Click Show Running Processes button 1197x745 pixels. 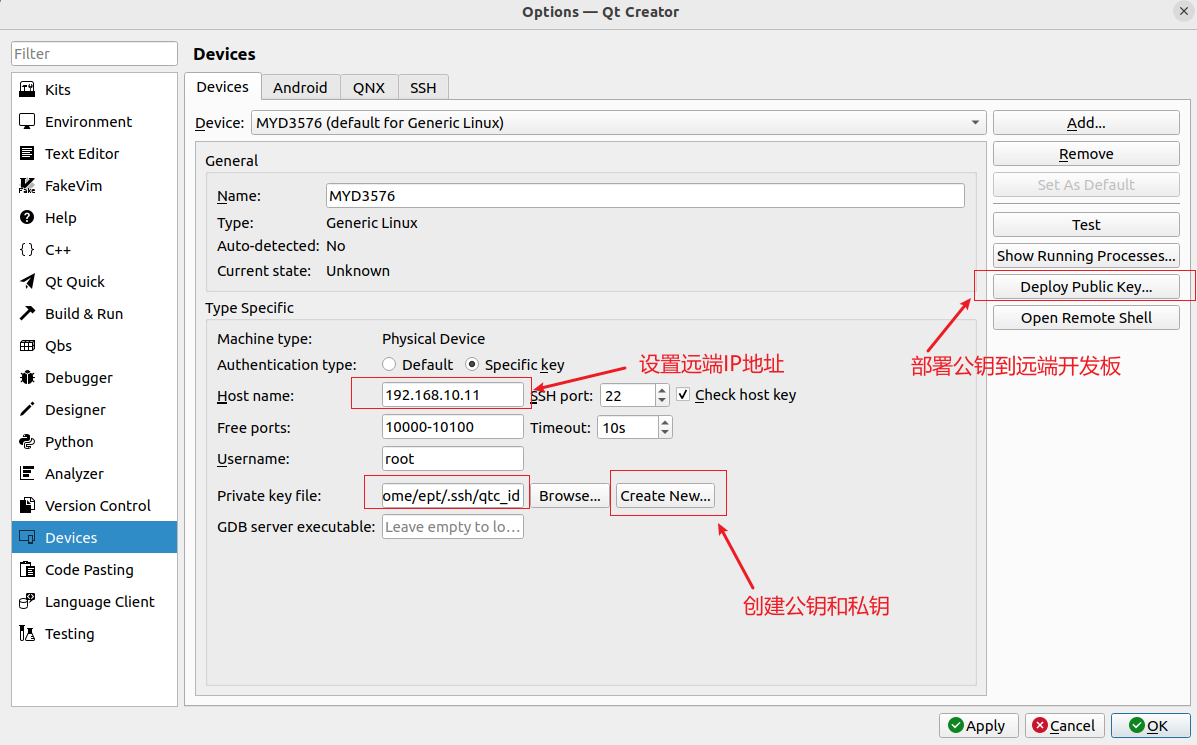(1086, 256)
